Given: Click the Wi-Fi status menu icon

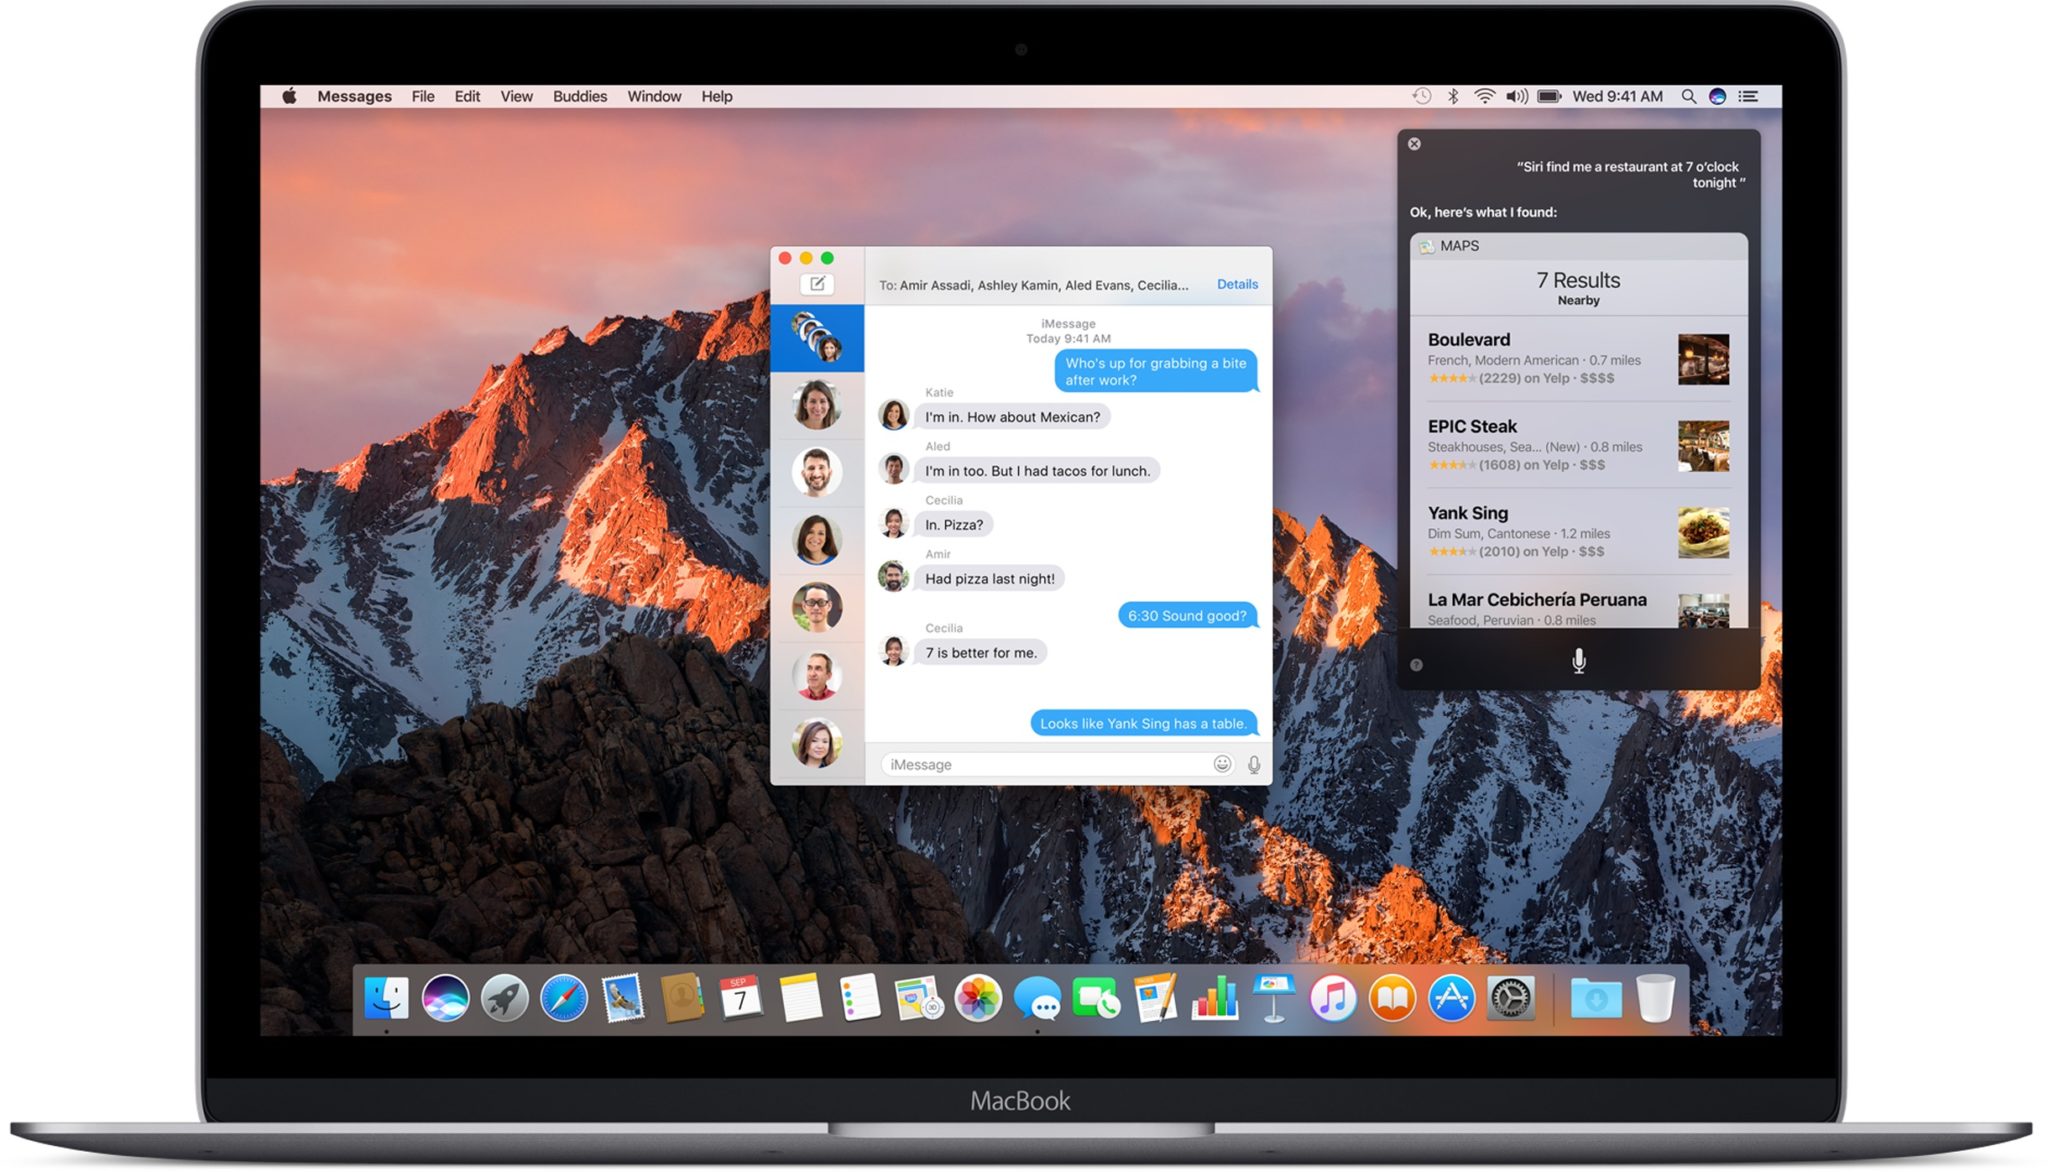Looking at the screenshot, I should [x=1485, y=96].
